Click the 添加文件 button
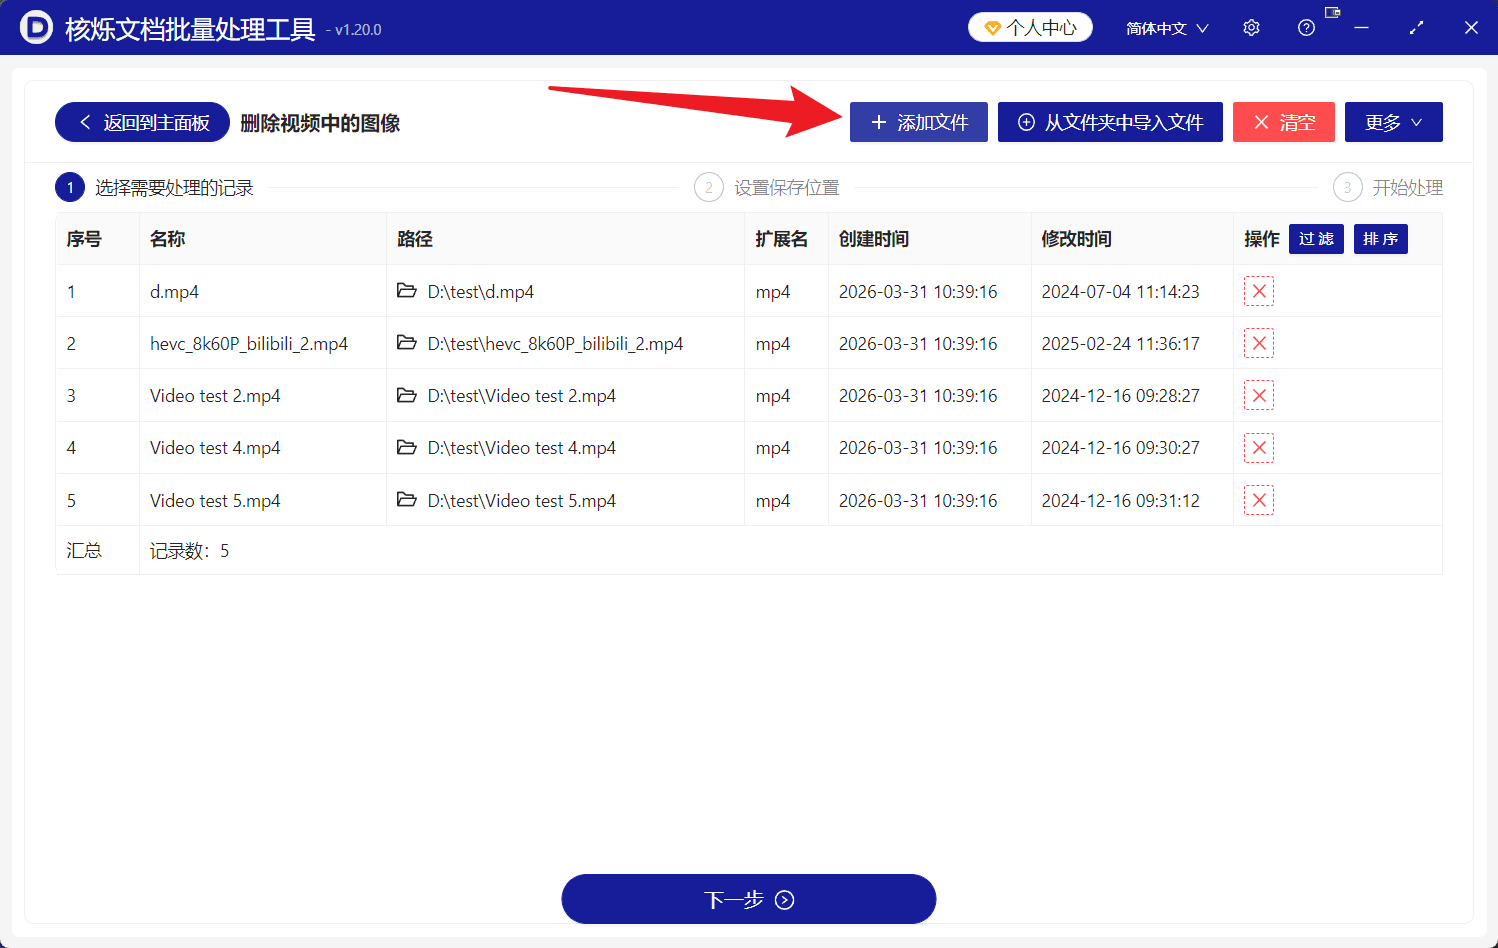The image size is (1498, 948). tap(918, 122)
